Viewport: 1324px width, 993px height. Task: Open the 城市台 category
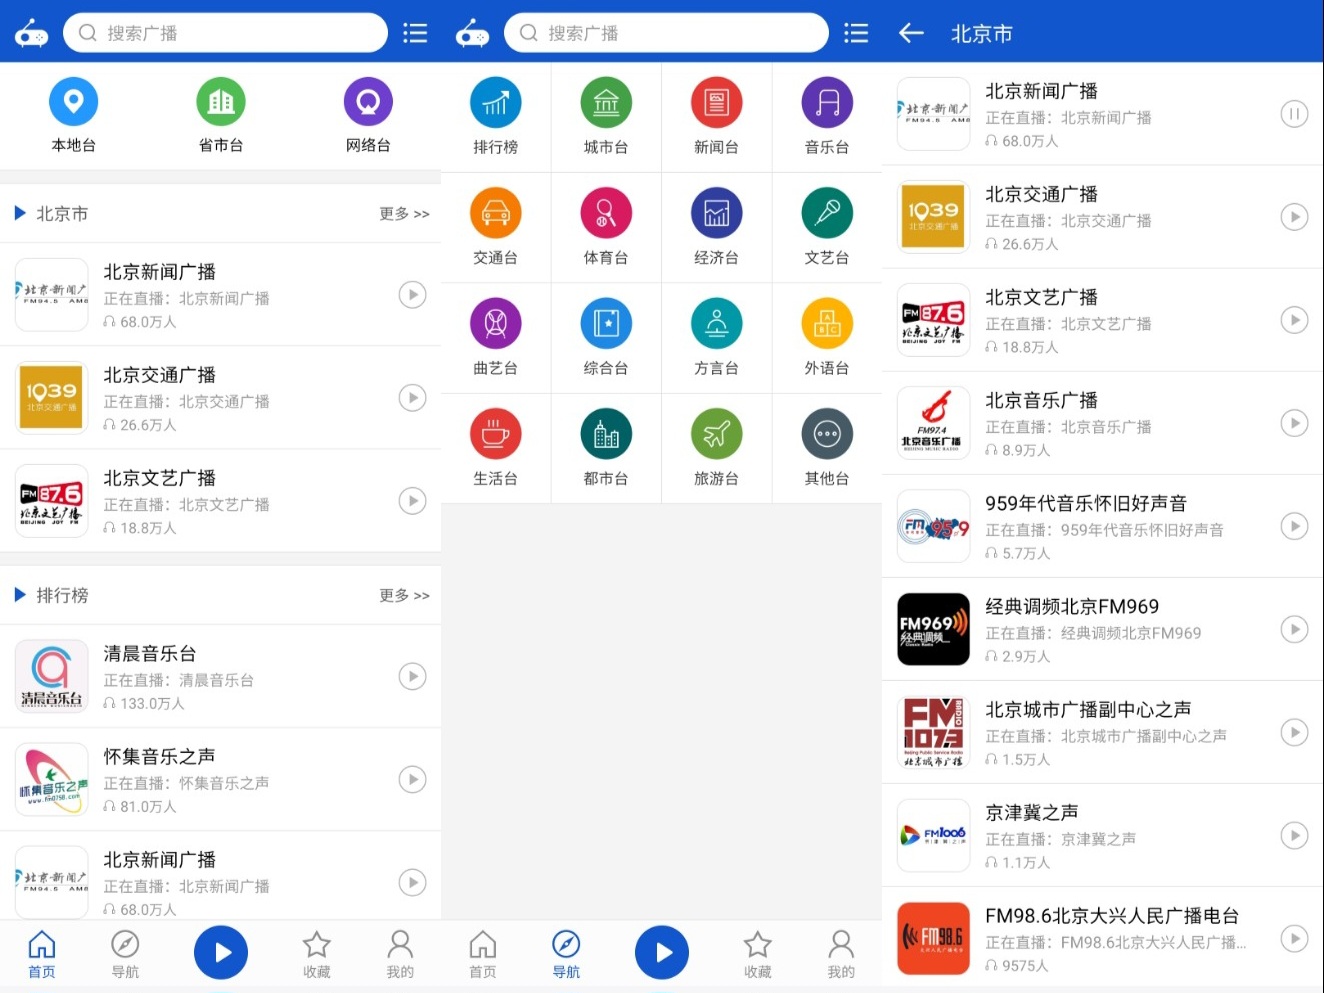(x=606, y=117)
